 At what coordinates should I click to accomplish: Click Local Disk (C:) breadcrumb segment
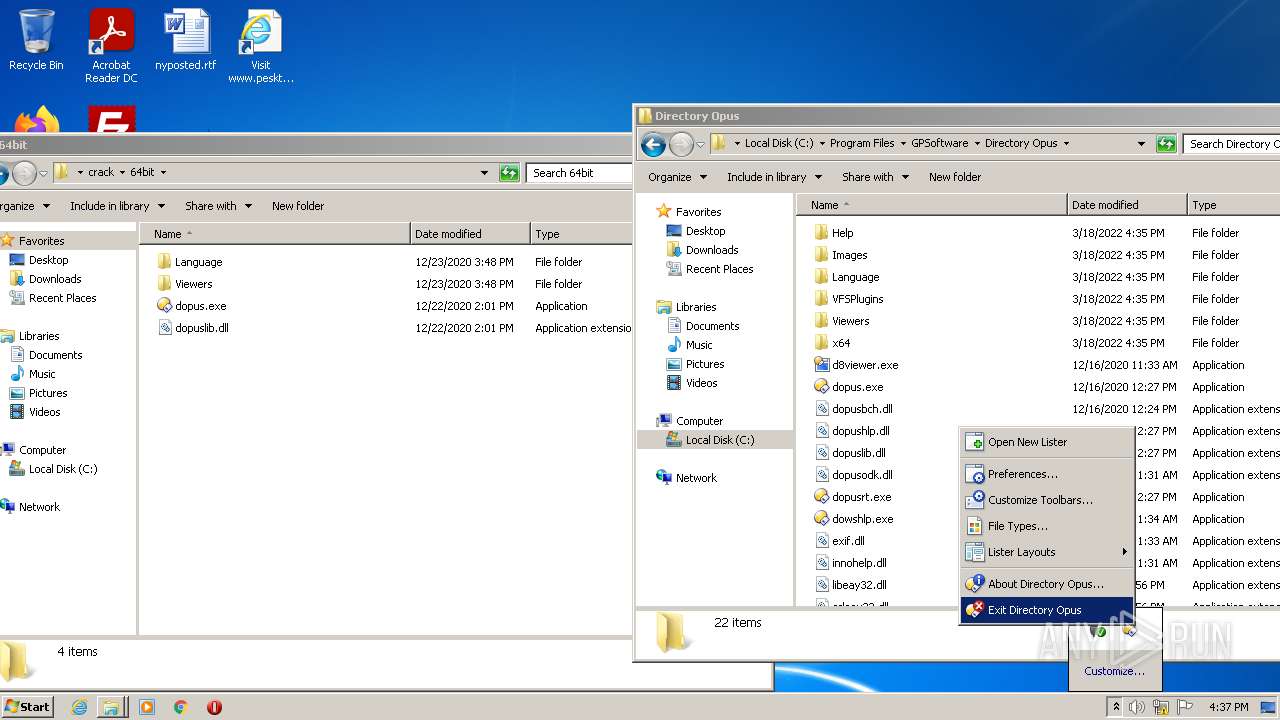(x=779, y=144)
